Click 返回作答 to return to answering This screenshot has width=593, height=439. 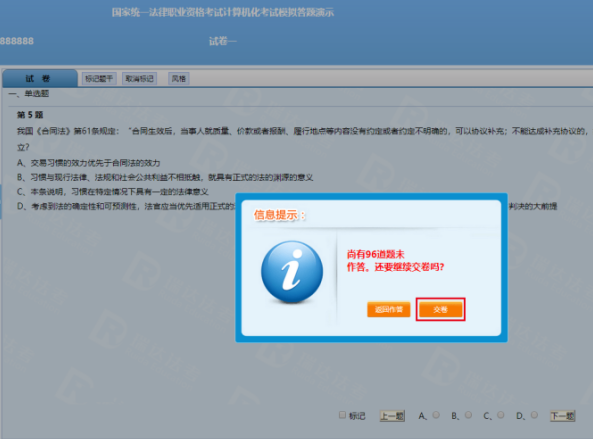(389, 309)
